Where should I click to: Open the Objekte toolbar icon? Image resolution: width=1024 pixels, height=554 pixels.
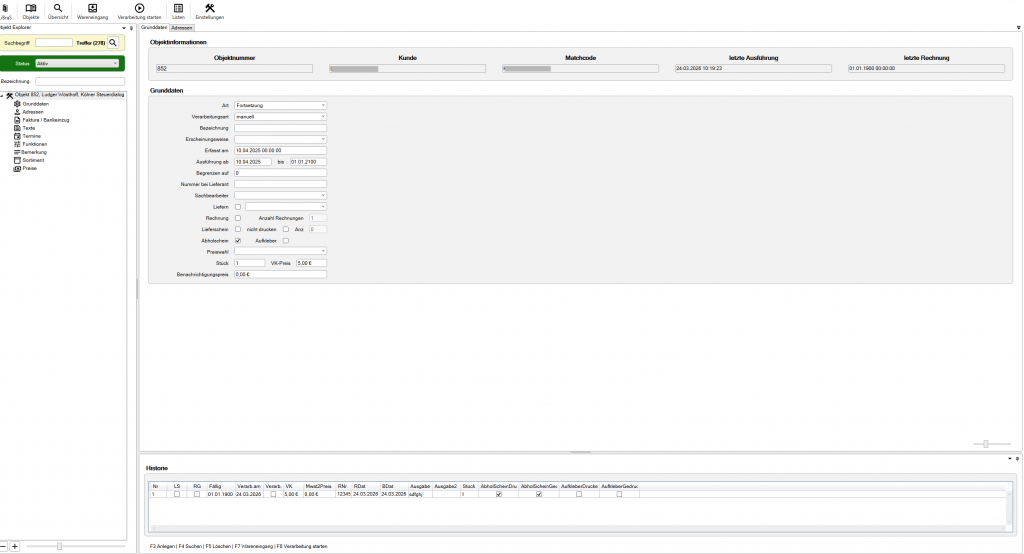coord(30,11)
